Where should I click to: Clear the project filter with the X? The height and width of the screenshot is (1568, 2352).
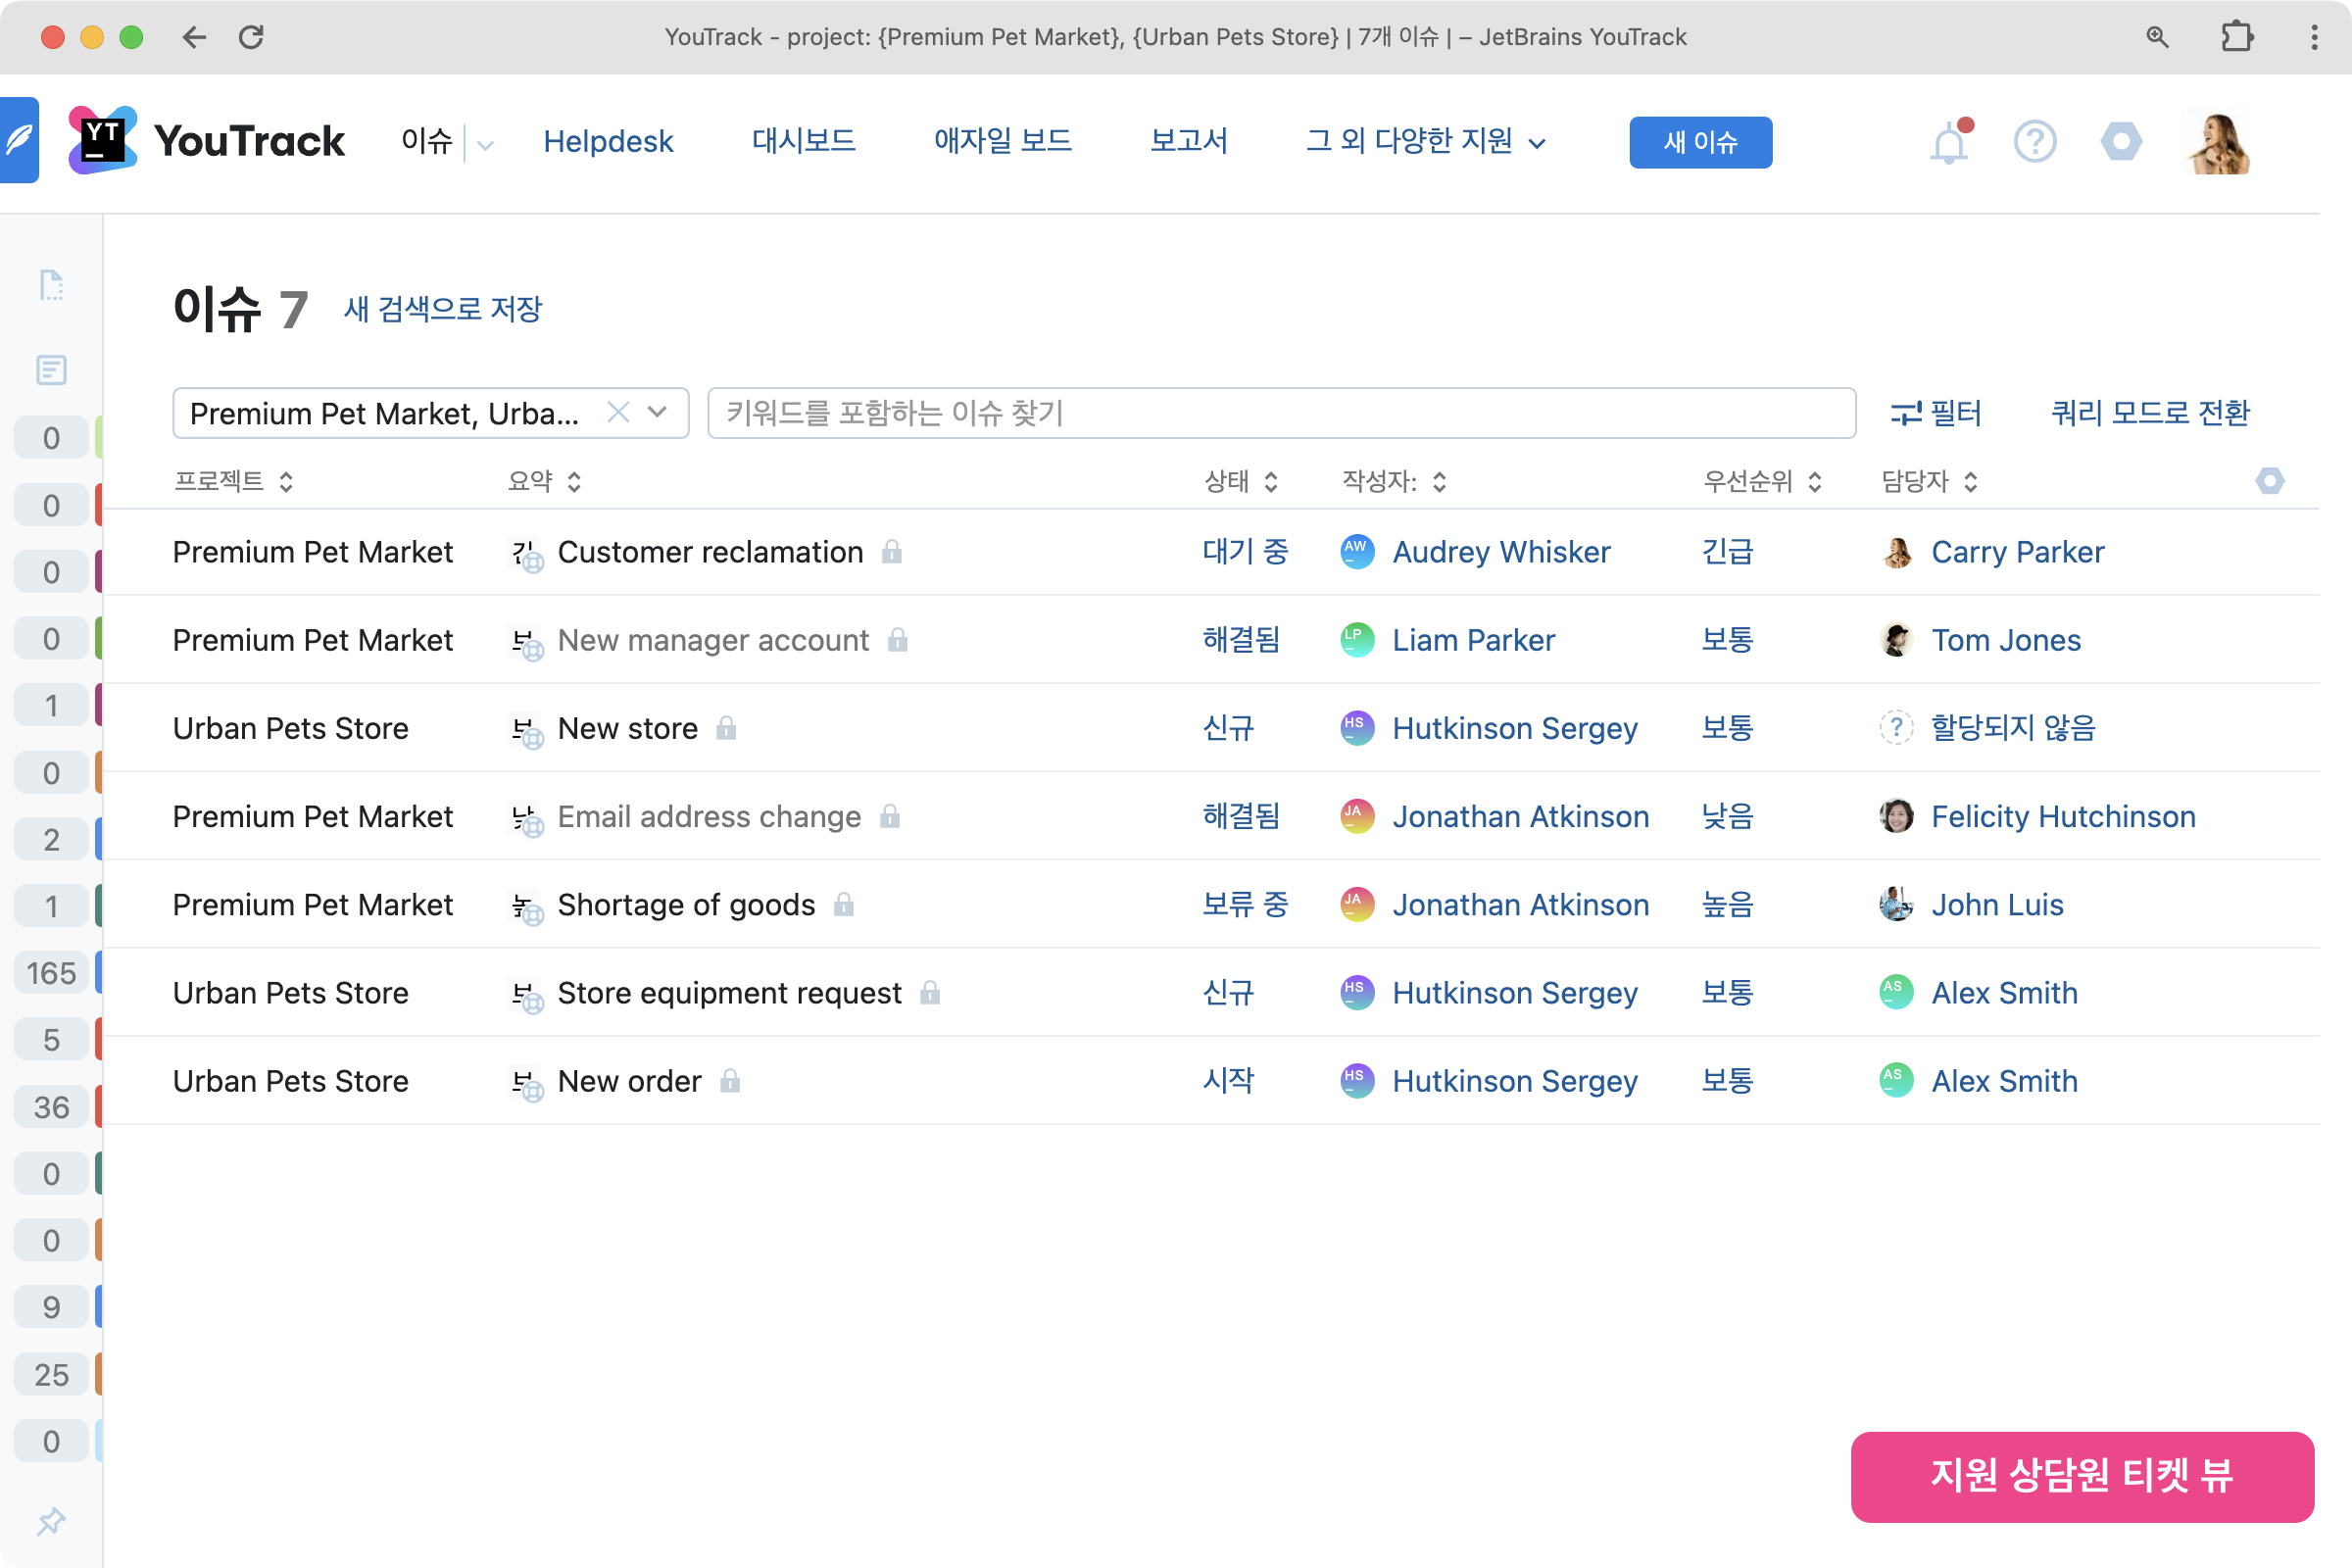tap(618, 413)
